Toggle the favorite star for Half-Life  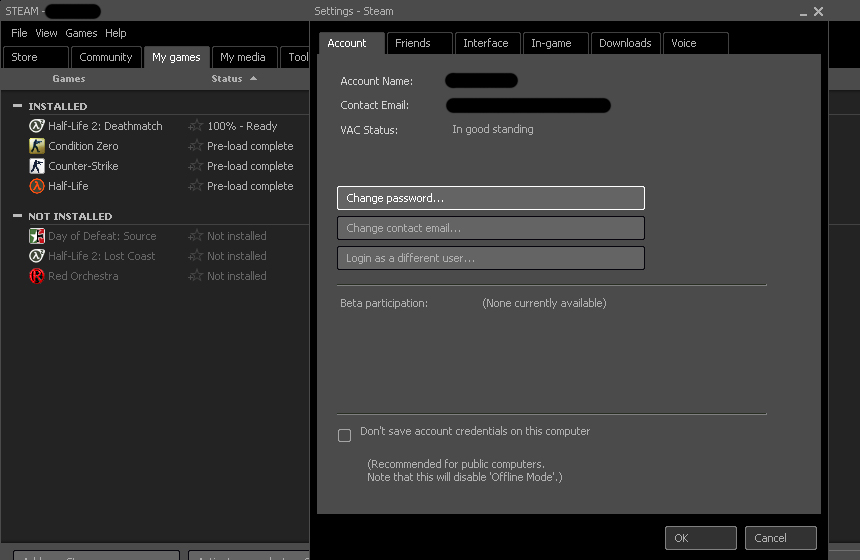point(195,186)
